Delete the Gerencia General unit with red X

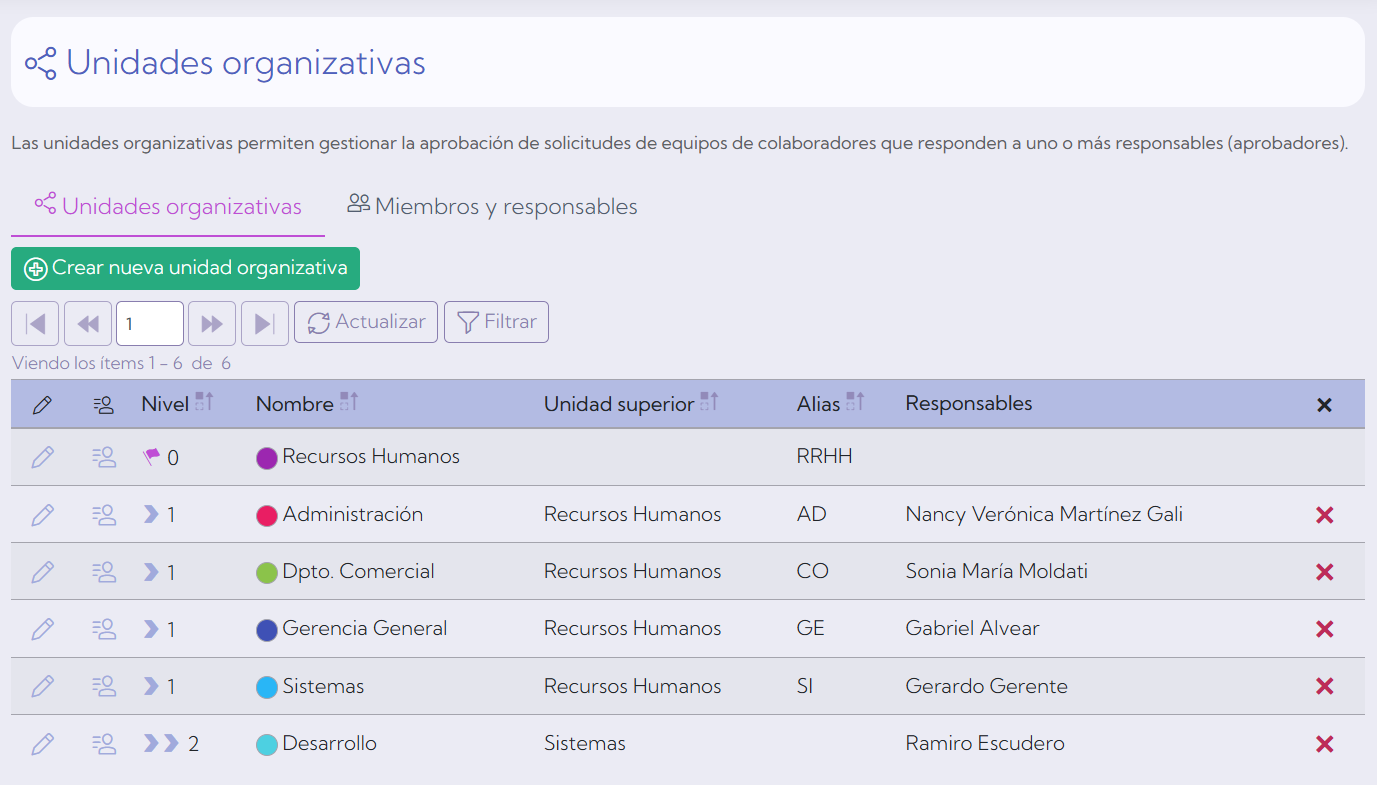coord(1325,629)
